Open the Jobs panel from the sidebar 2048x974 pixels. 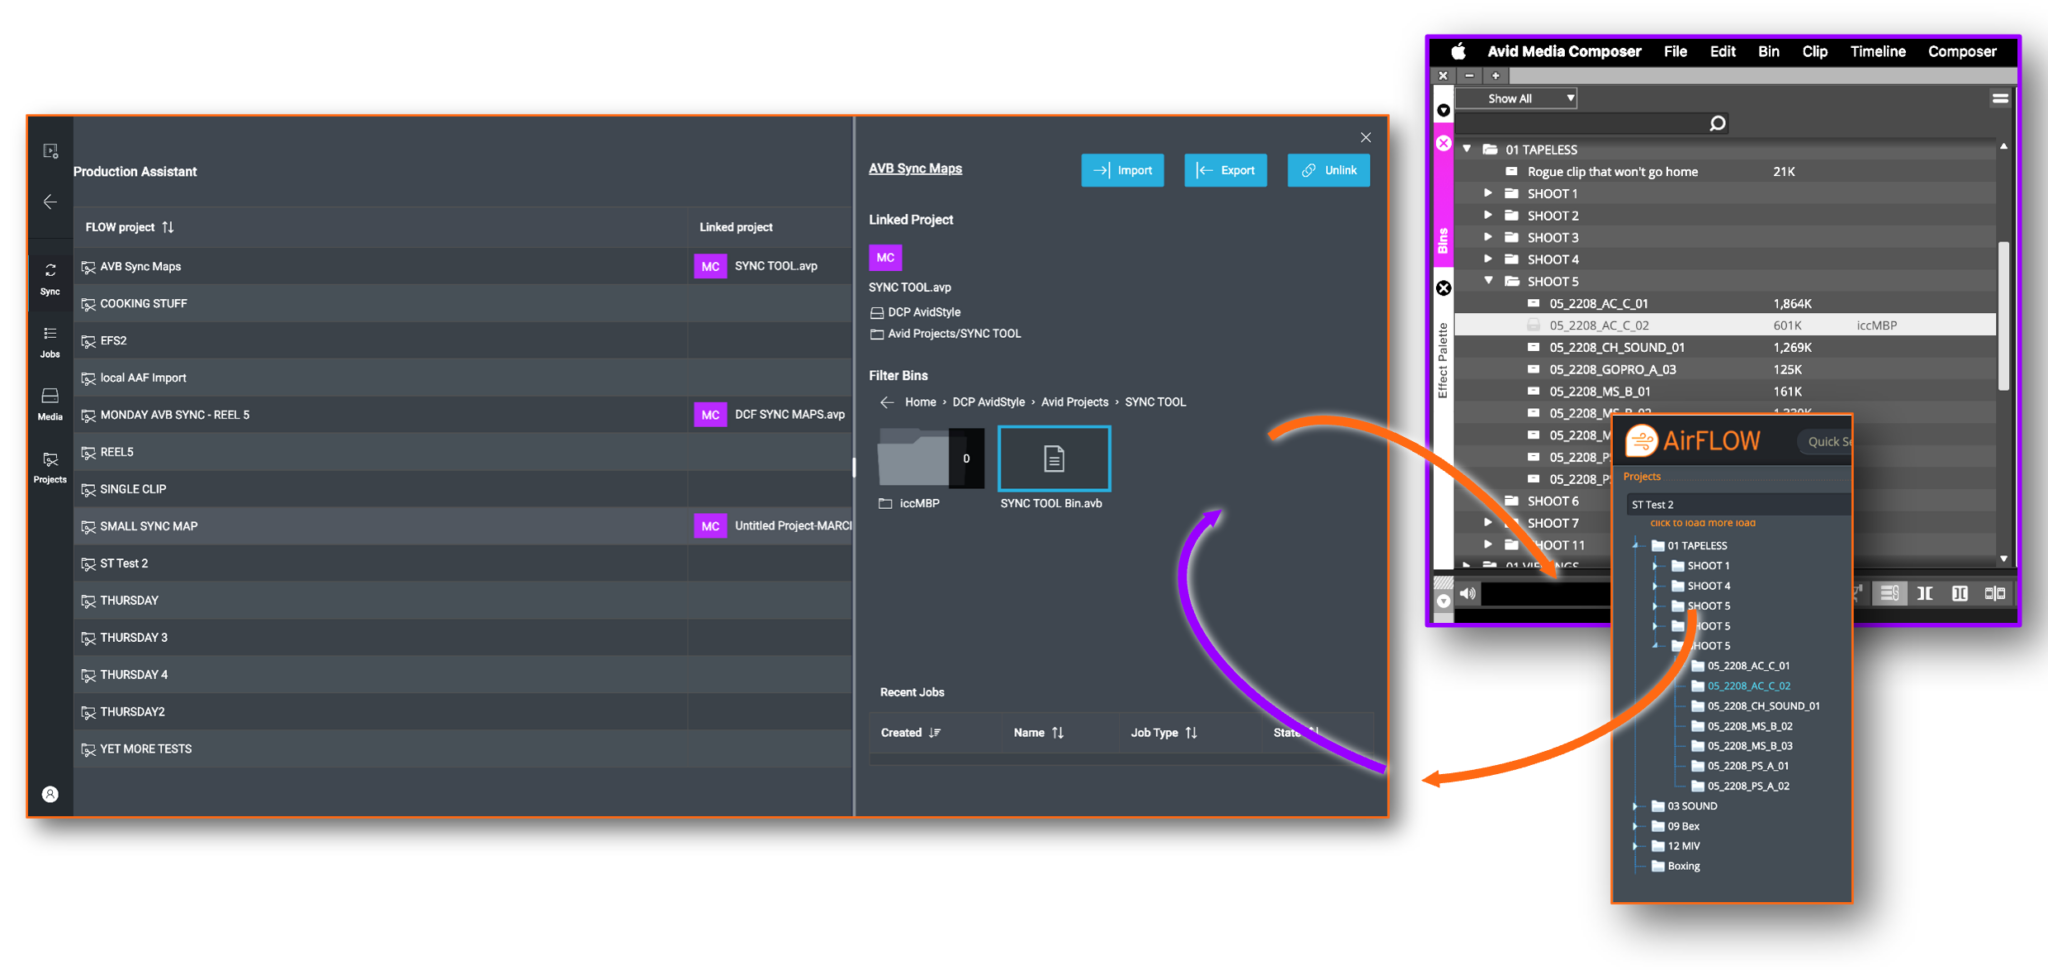(49, 341)
